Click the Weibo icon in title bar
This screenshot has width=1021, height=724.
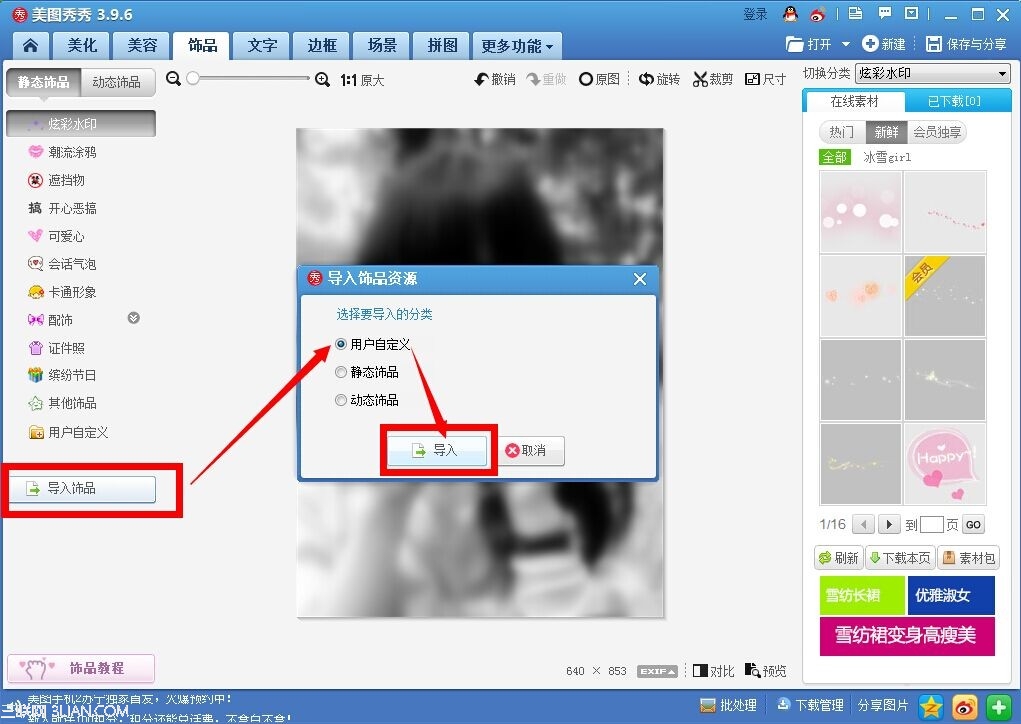pyautogui.click(x=818, y=14)
